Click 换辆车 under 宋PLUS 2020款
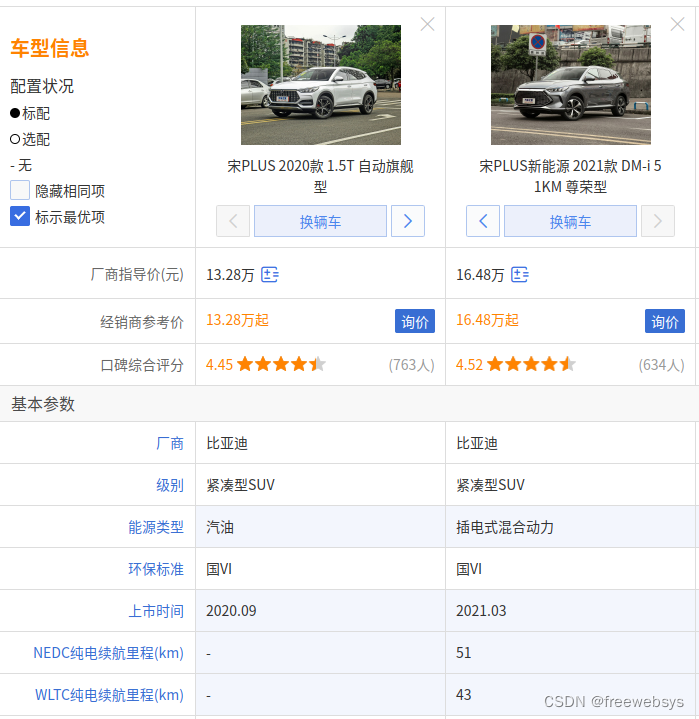This screenshot has height=719, width=699. [x=320, y=221]
